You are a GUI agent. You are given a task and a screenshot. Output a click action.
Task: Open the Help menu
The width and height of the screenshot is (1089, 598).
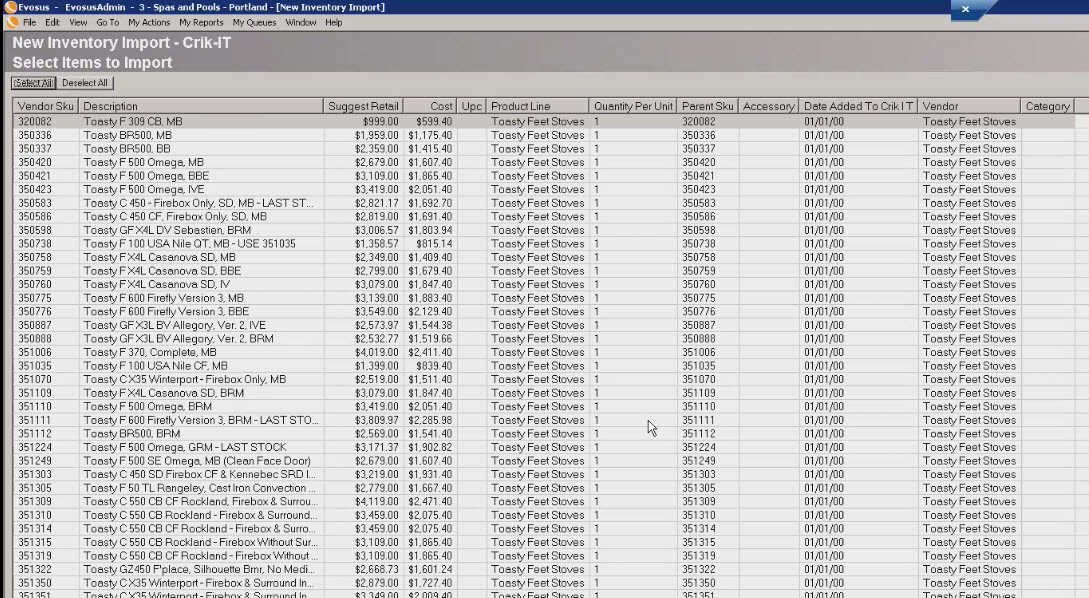(334, 22)
